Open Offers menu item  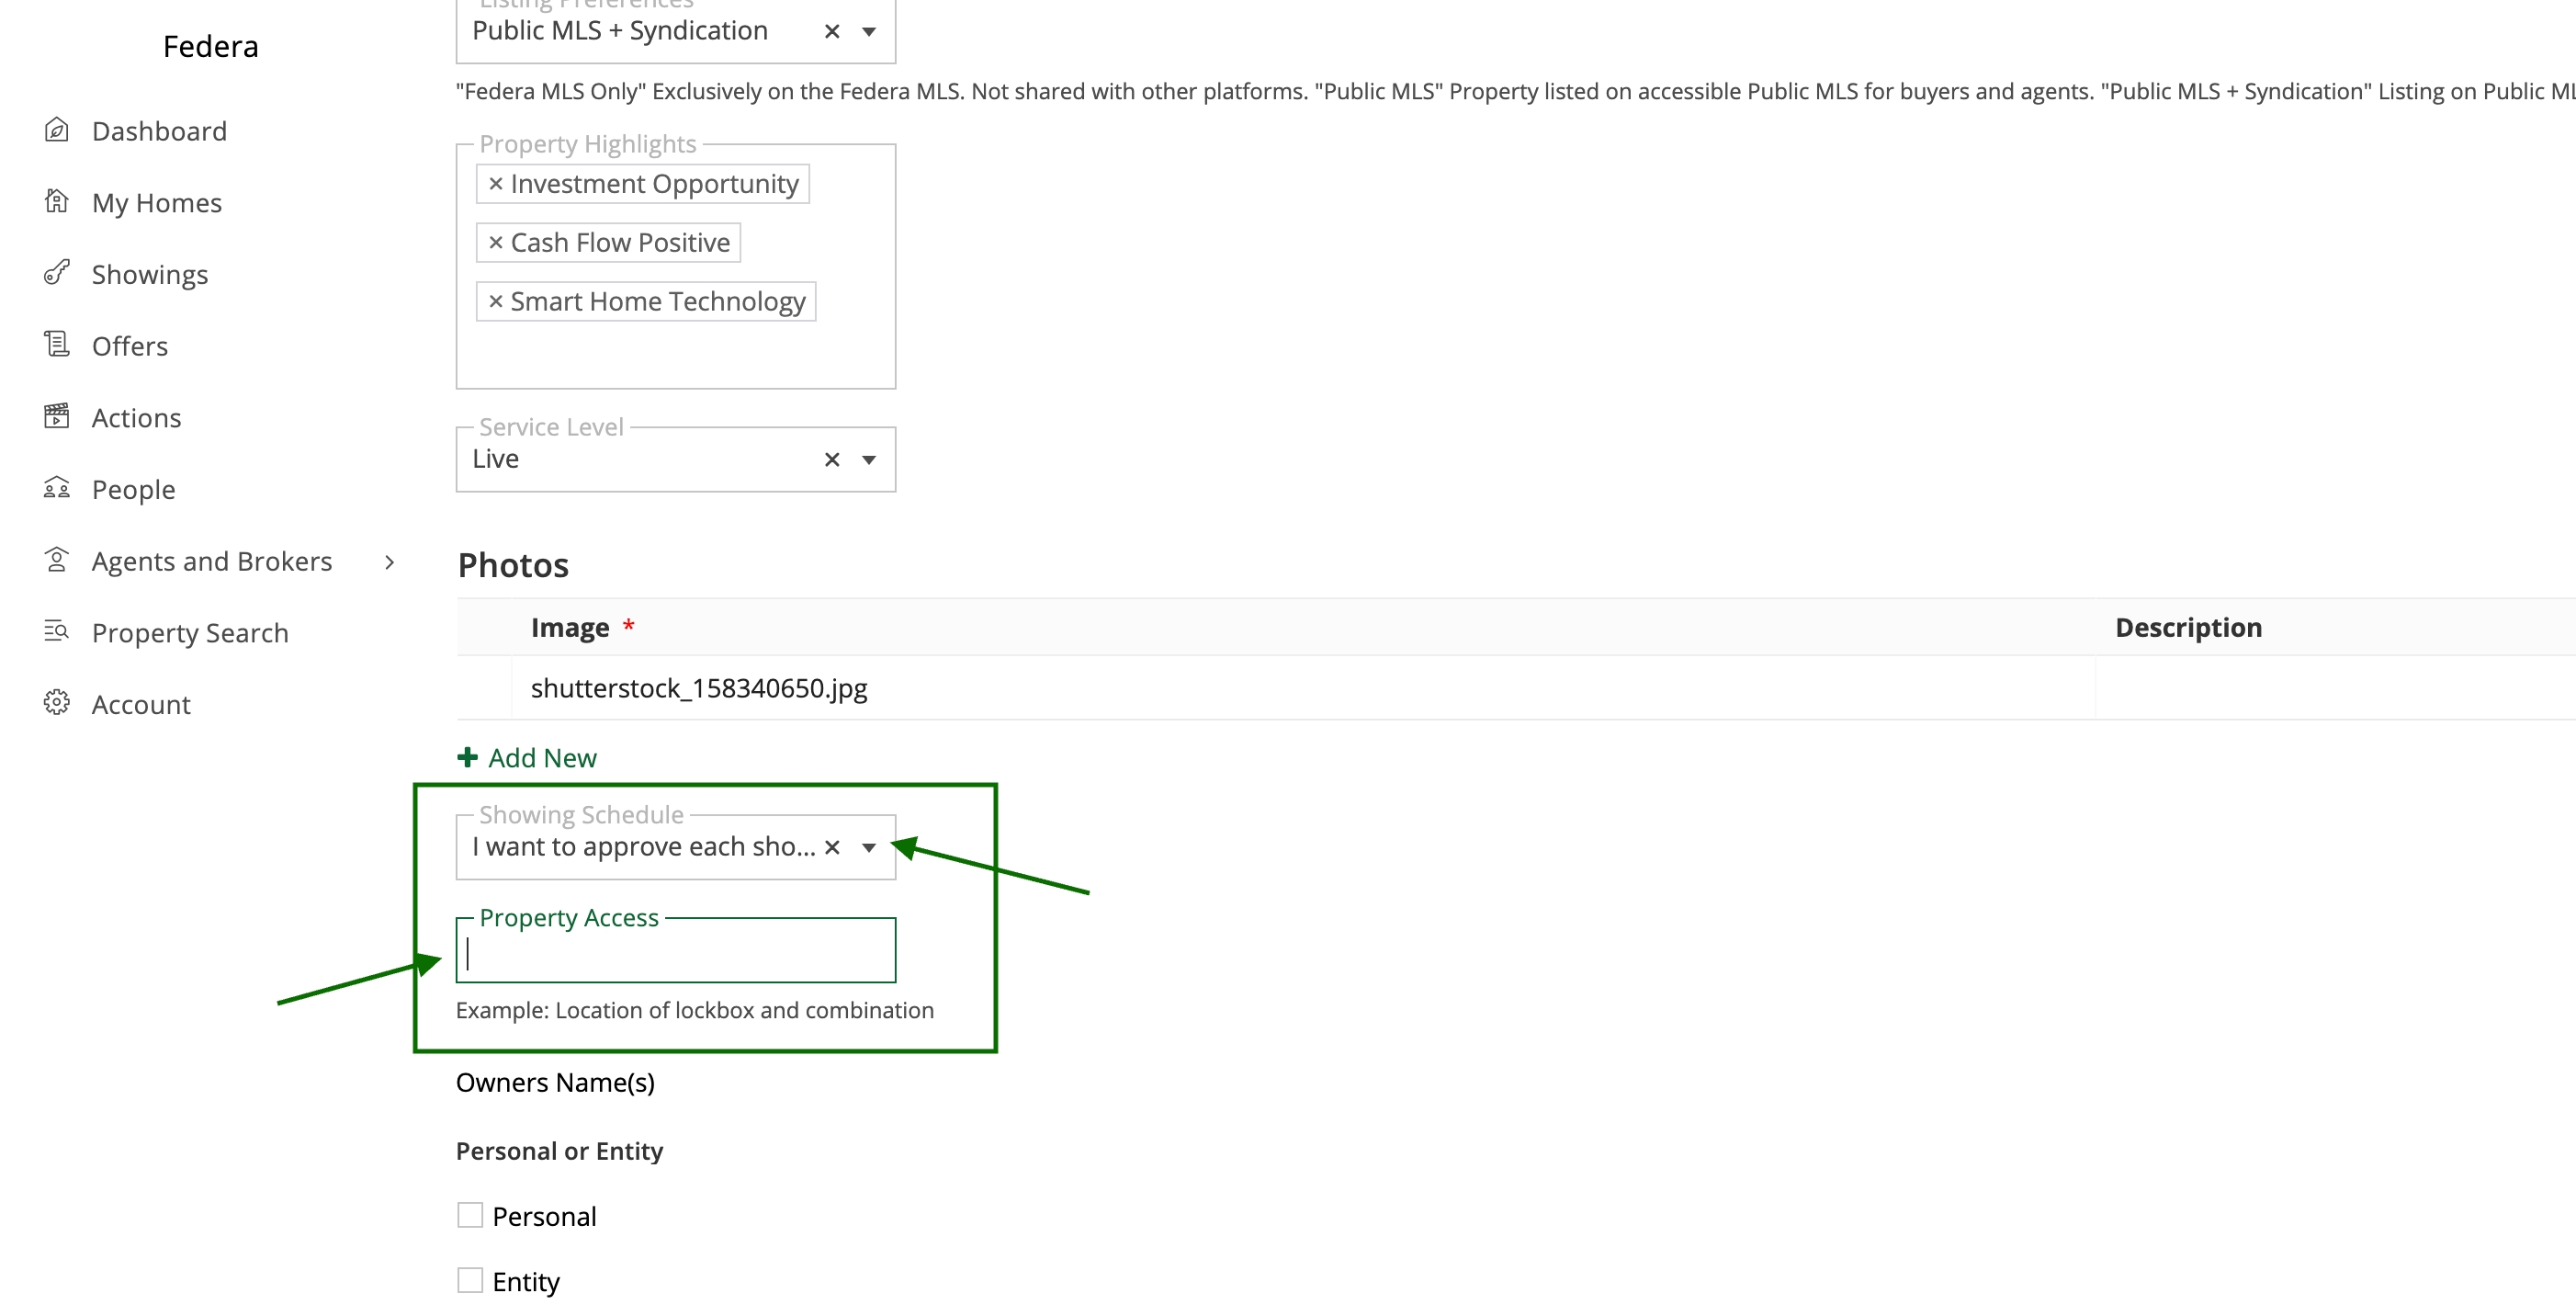coord(130,346)
